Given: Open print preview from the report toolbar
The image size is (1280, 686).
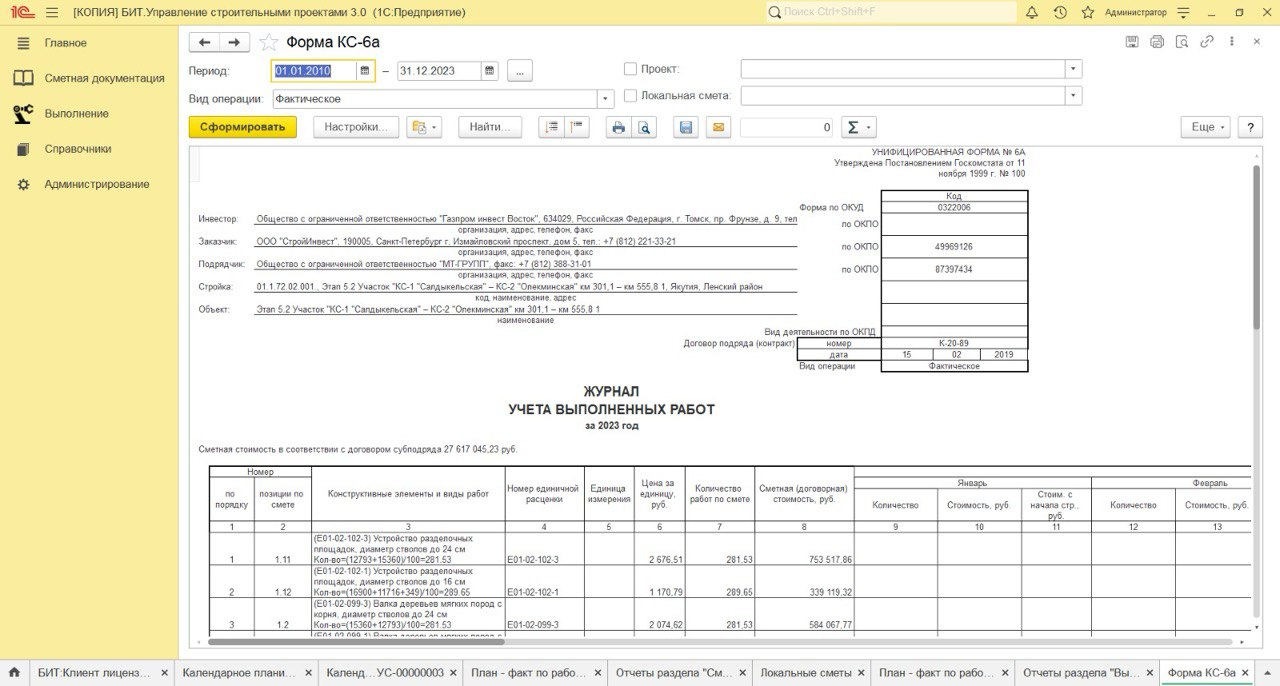Looking at the screenshot, I should tap(644, 127).
